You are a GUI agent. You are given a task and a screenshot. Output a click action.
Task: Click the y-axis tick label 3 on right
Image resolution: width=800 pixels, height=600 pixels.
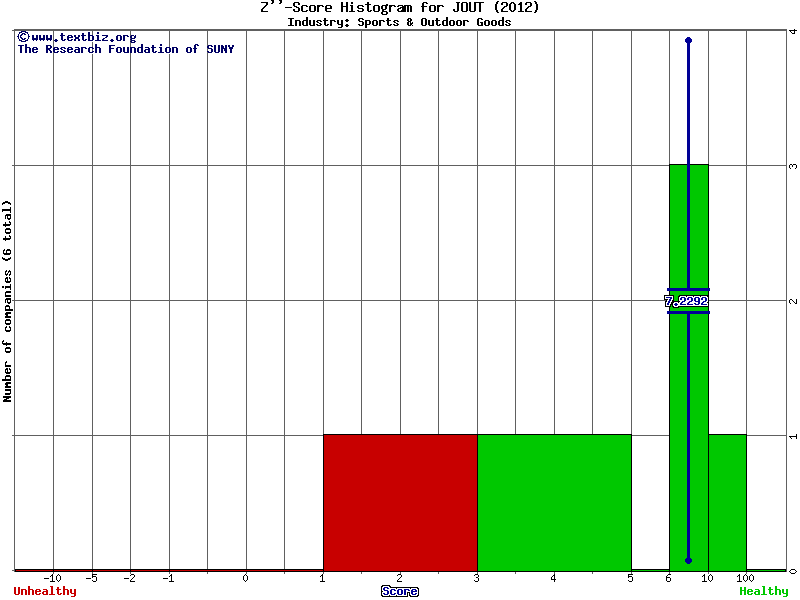tap(793, 166)
